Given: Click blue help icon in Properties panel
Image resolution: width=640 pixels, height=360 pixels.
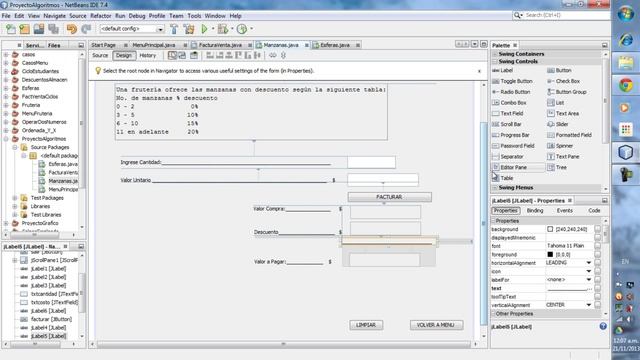Looking at the screenshot, I should 603,326.
